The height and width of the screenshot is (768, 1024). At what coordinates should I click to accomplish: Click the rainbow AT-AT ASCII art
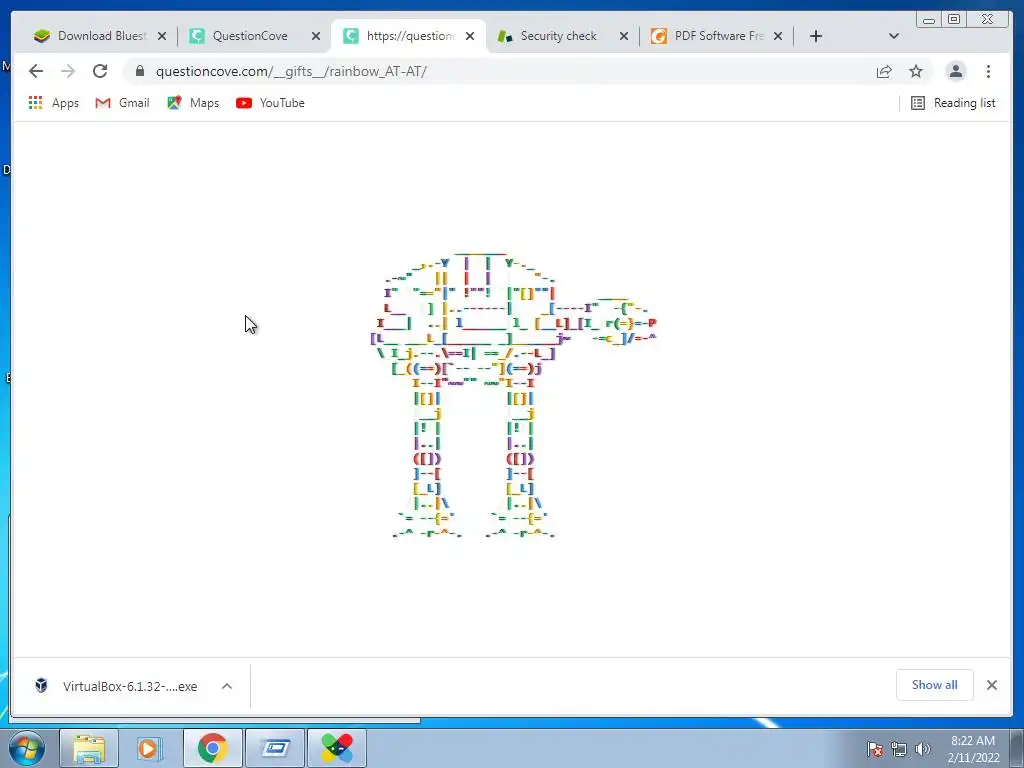pos(513,394)
